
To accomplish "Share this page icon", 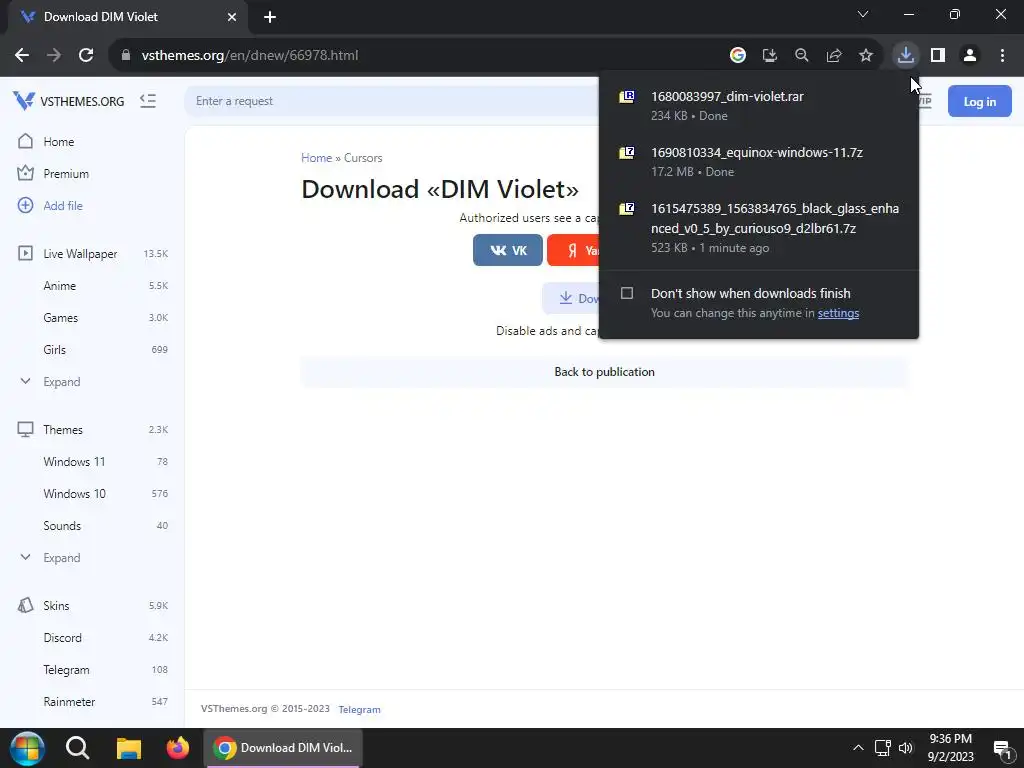I will point(834,56).
